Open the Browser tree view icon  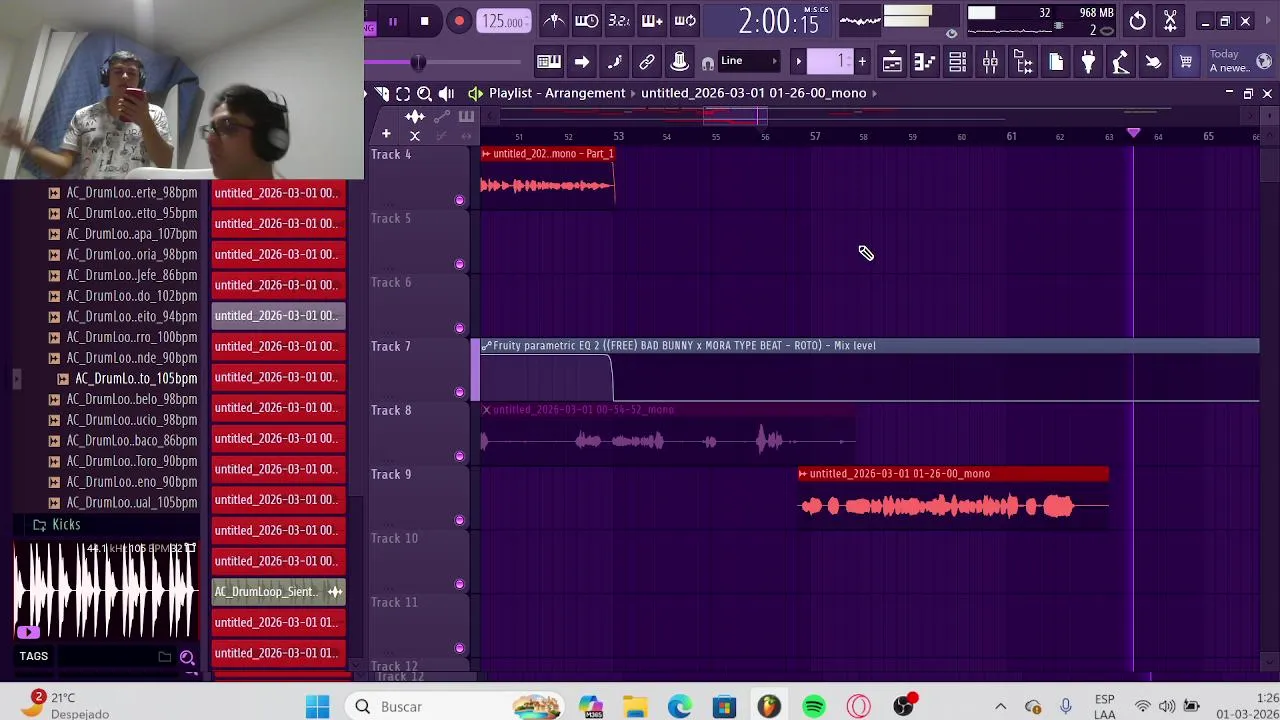1023,62
